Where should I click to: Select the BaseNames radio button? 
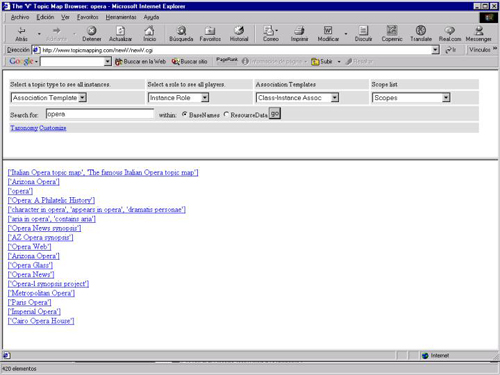pyautogui.click(x=184, y=114)
